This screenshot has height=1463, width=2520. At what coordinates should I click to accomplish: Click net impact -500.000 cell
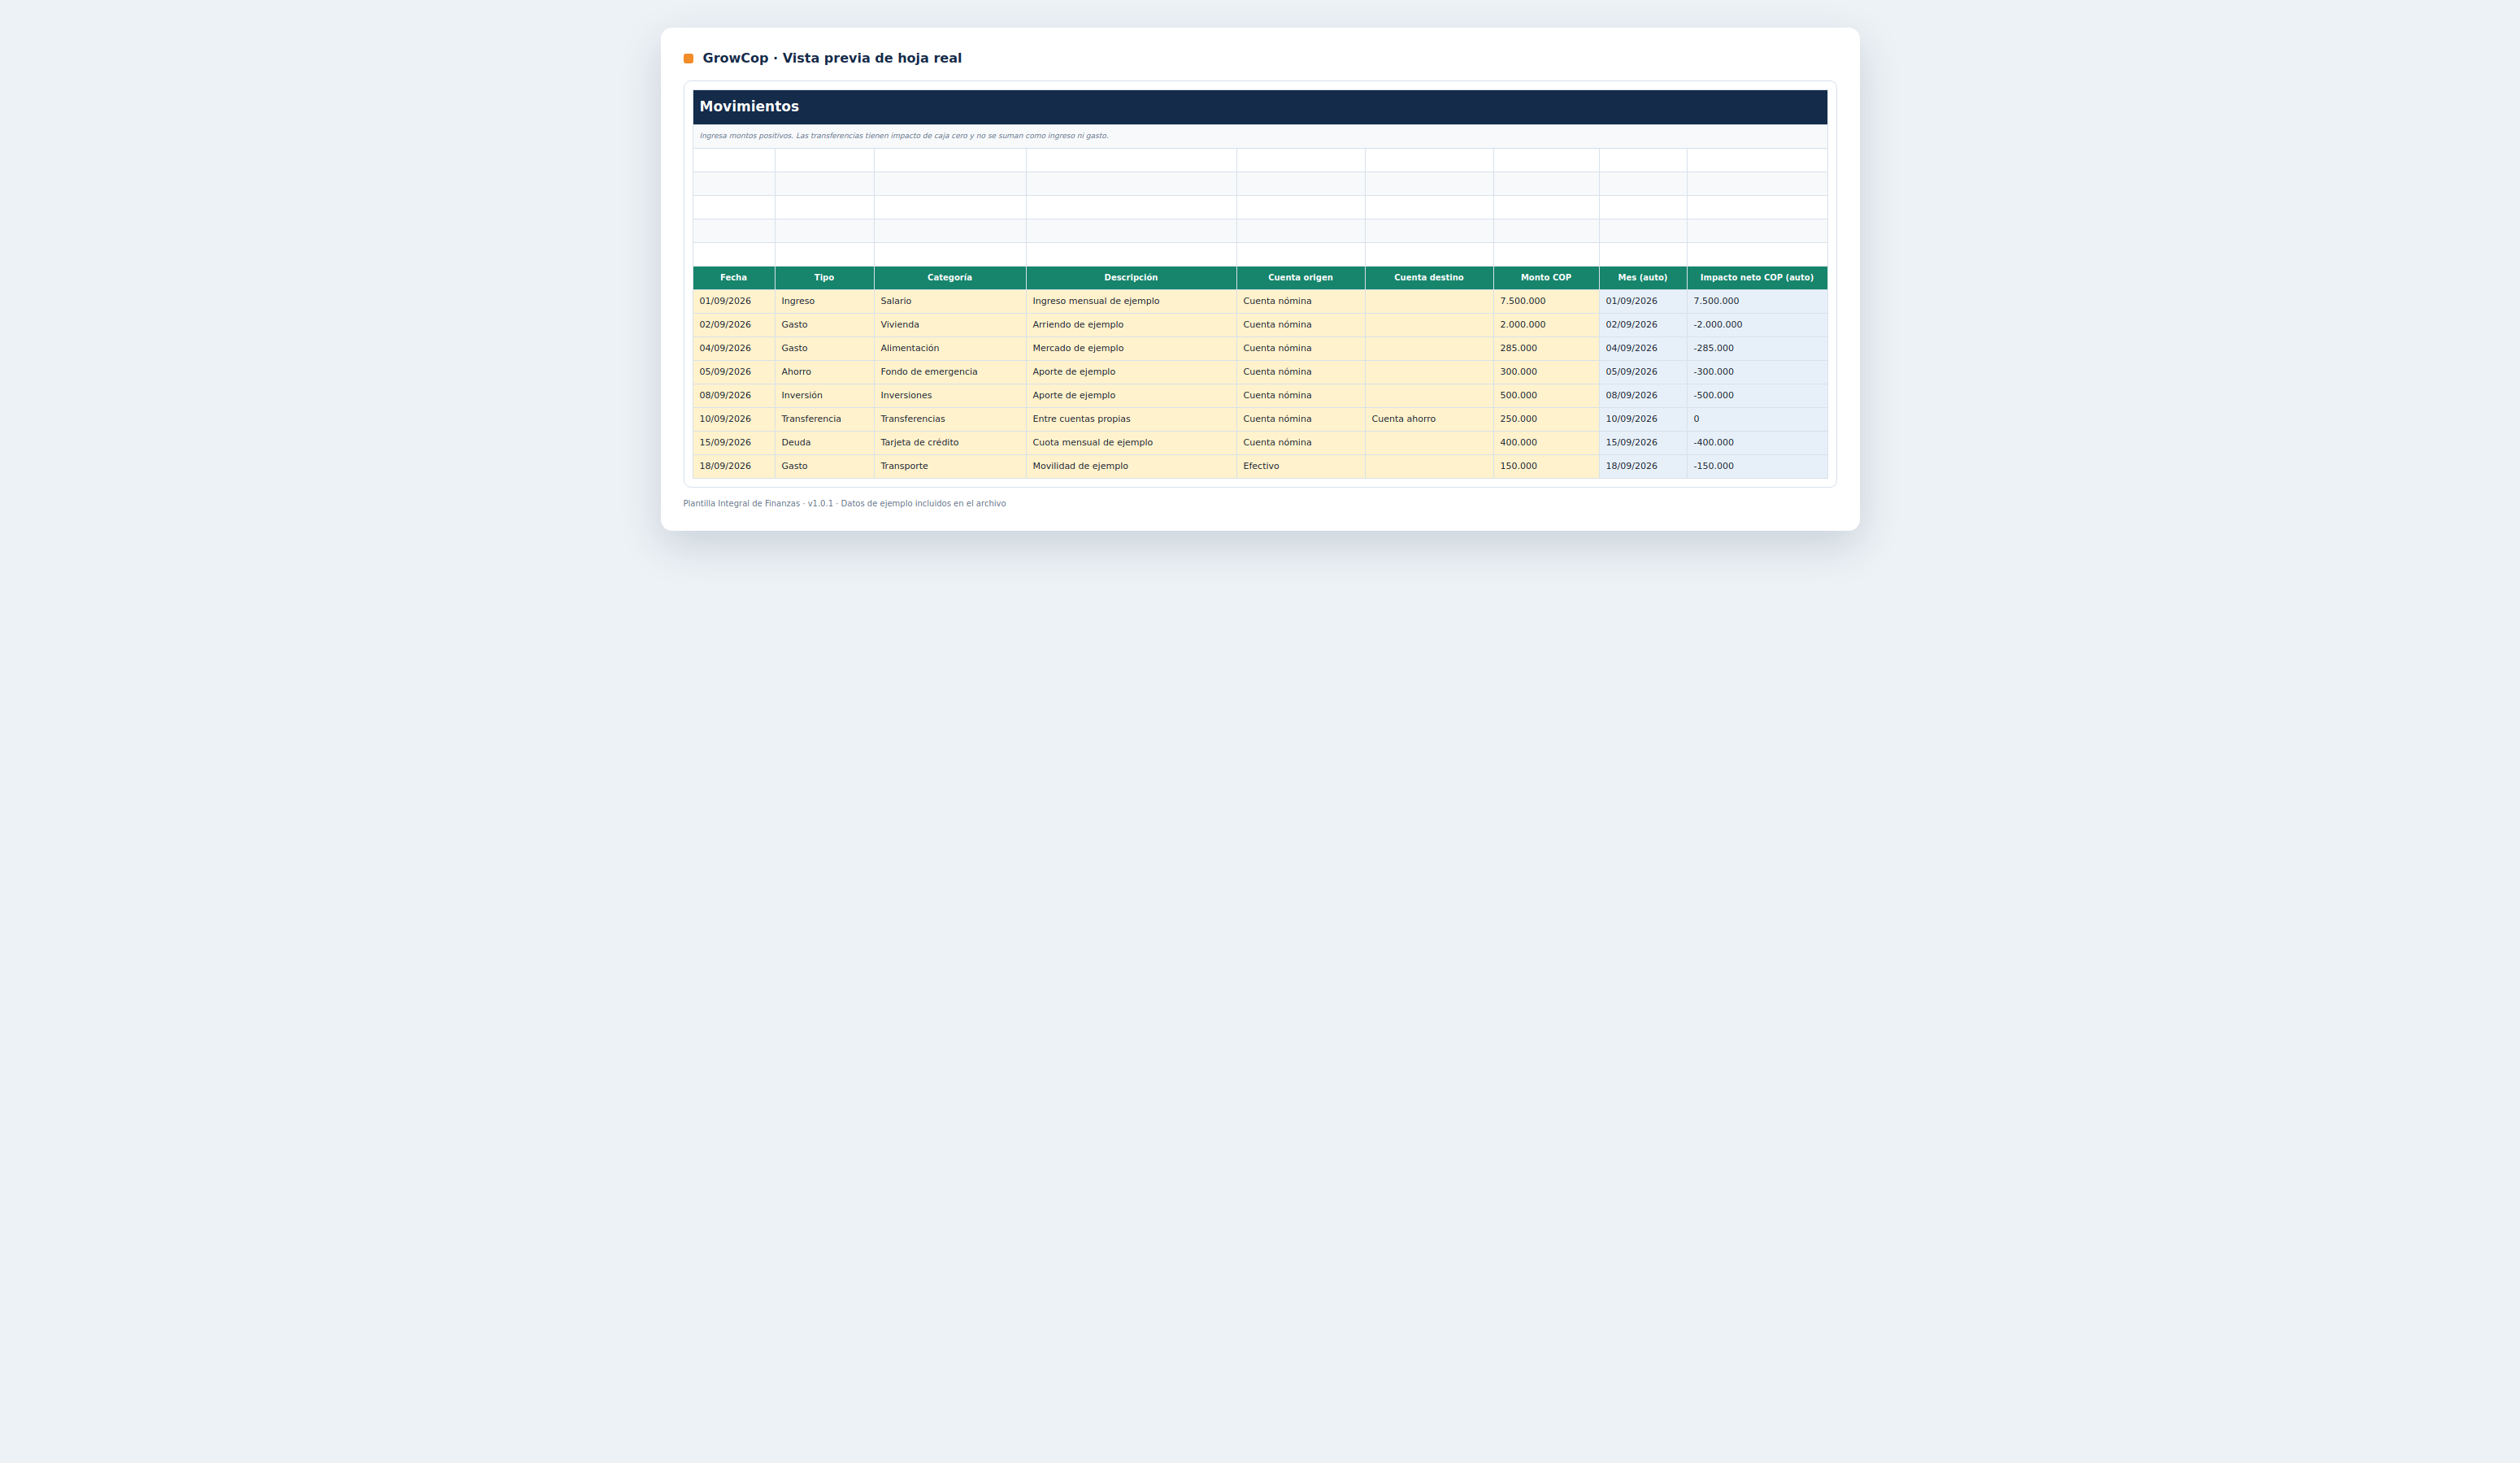click(1757, 396)
